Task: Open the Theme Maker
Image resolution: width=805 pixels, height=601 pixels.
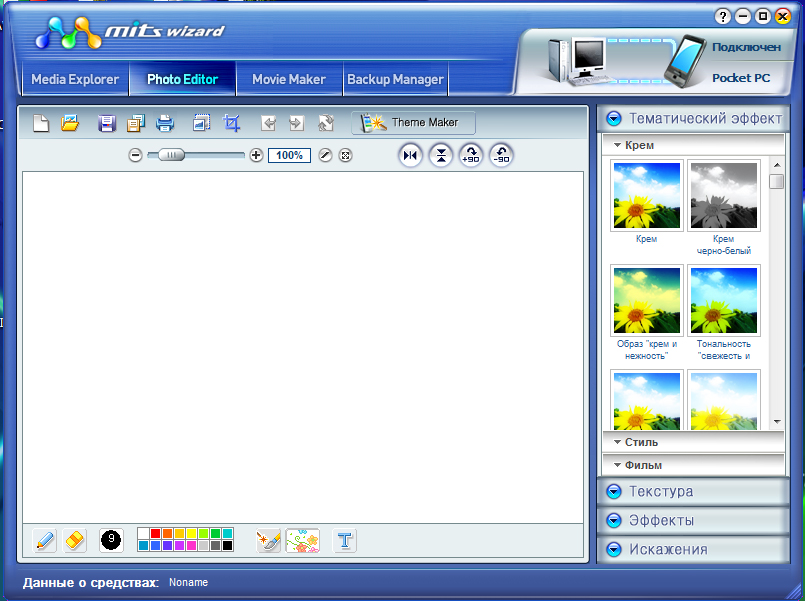Action: 413,123
